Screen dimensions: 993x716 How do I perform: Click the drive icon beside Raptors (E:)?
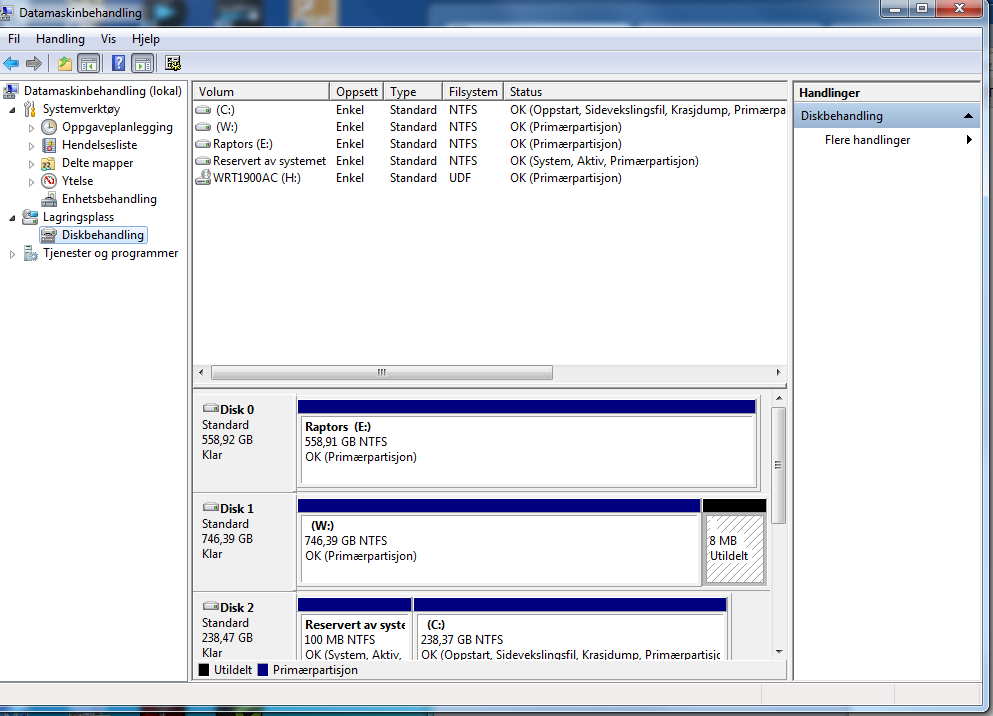(203, 144)
